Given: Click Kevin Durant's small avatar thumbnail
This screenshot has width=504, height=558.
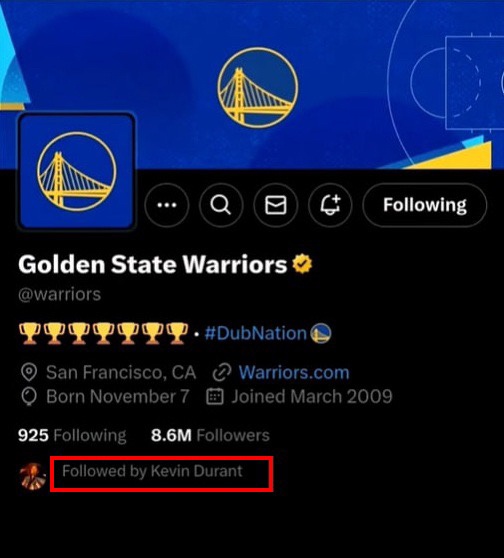Looking at the screenshot, I should 33,476.
